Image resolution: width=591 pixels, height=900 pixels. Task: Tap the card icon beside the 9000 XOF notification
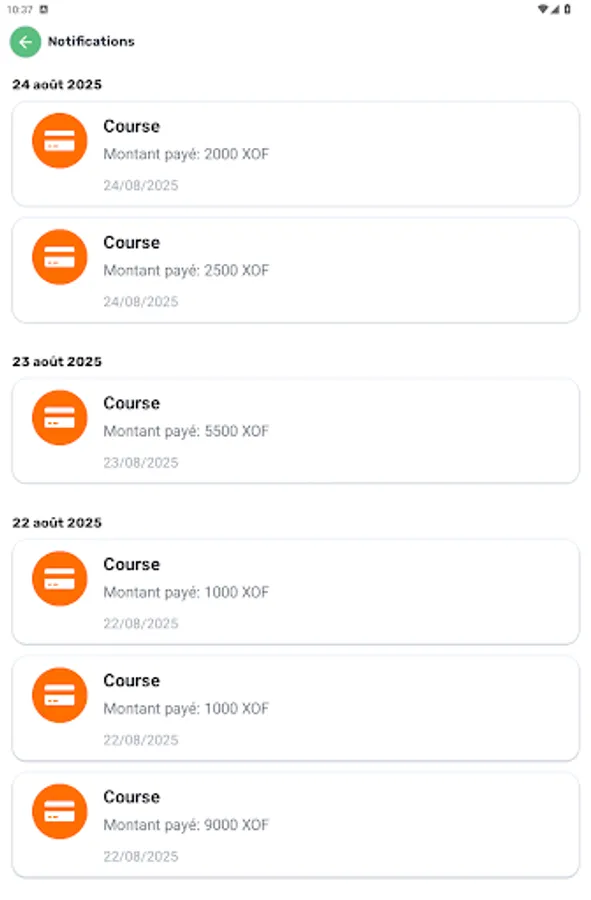(59, 812)
